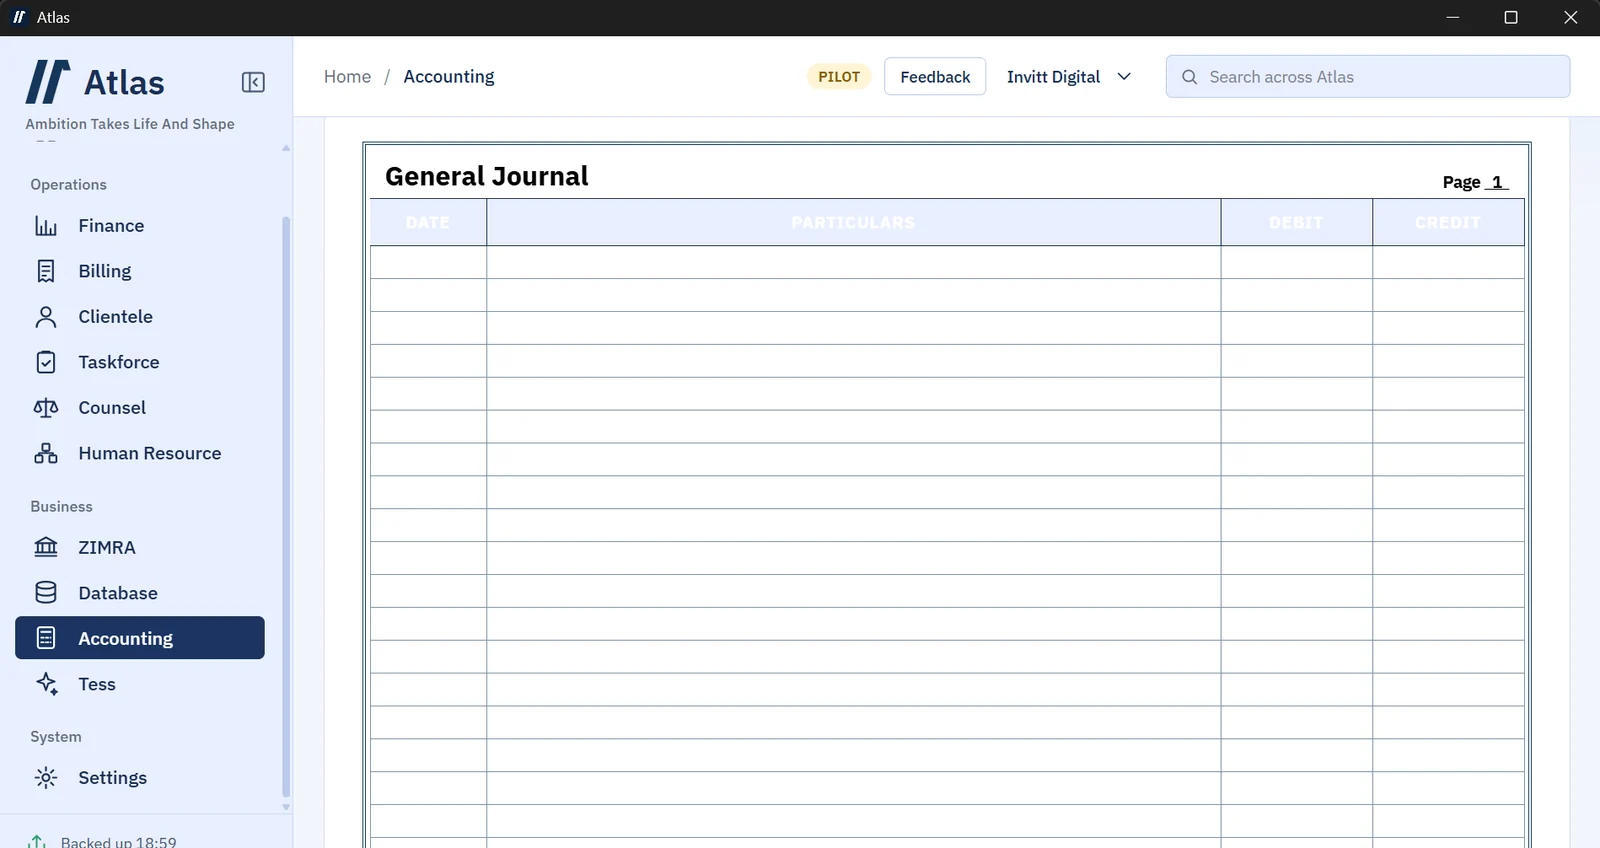Click the CREDIT column header
The image size is (1600, 848).
[x=1448, y=222]
